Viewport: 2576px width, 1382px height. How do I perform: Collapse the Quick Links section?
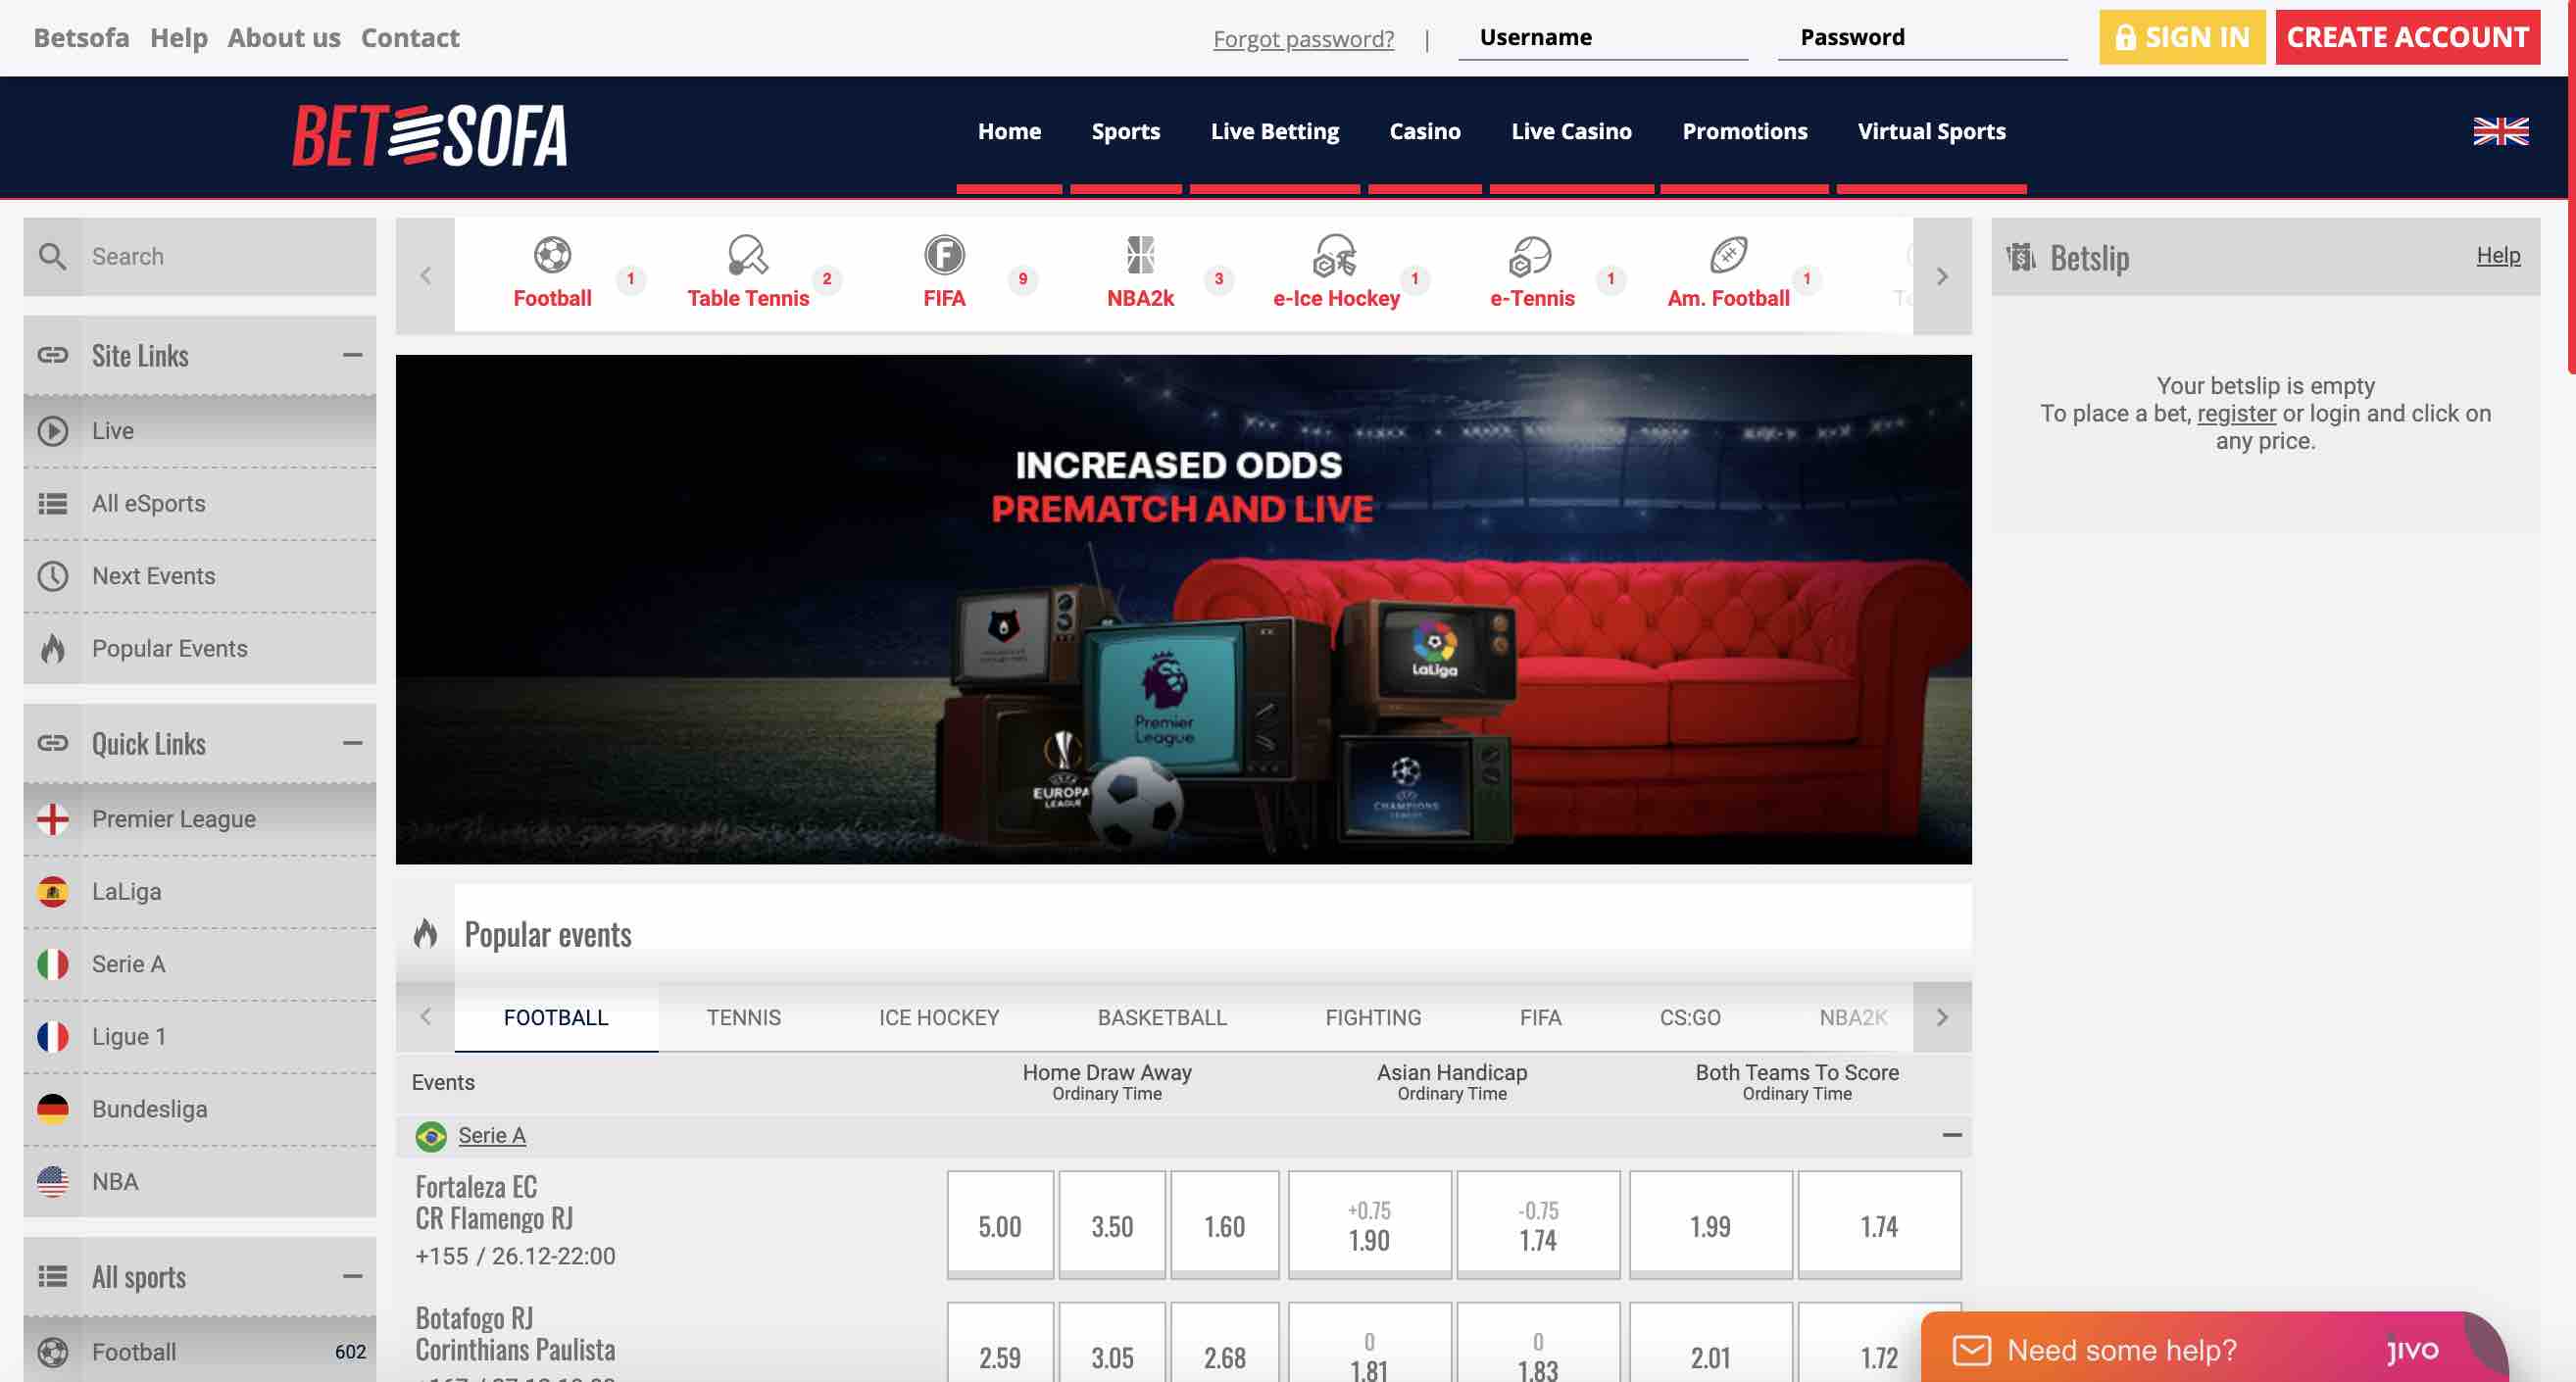coord(352,743)
